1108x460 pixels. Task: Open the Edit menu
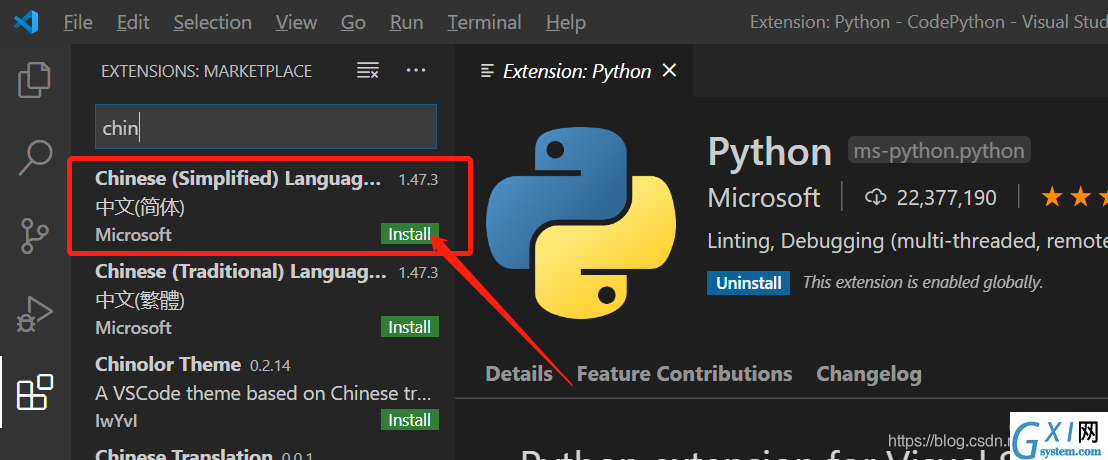coord(133,23)
